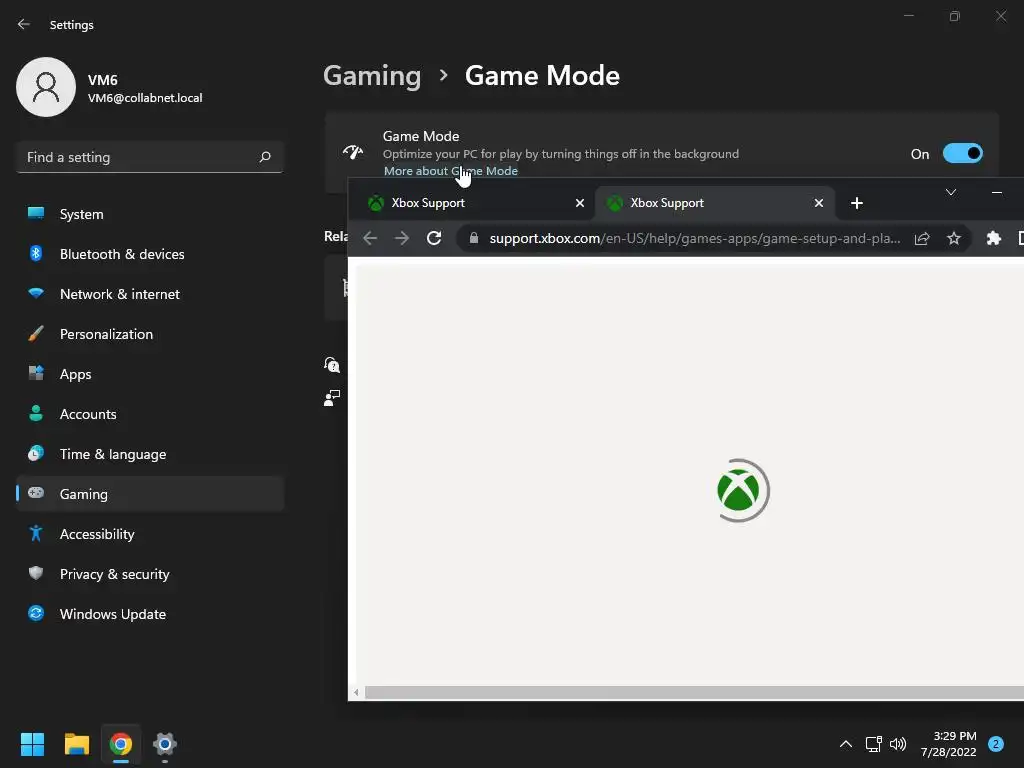1024x768 pixels.
Task: Toggle the Game Mode switch off
Action: pos(962,154)
